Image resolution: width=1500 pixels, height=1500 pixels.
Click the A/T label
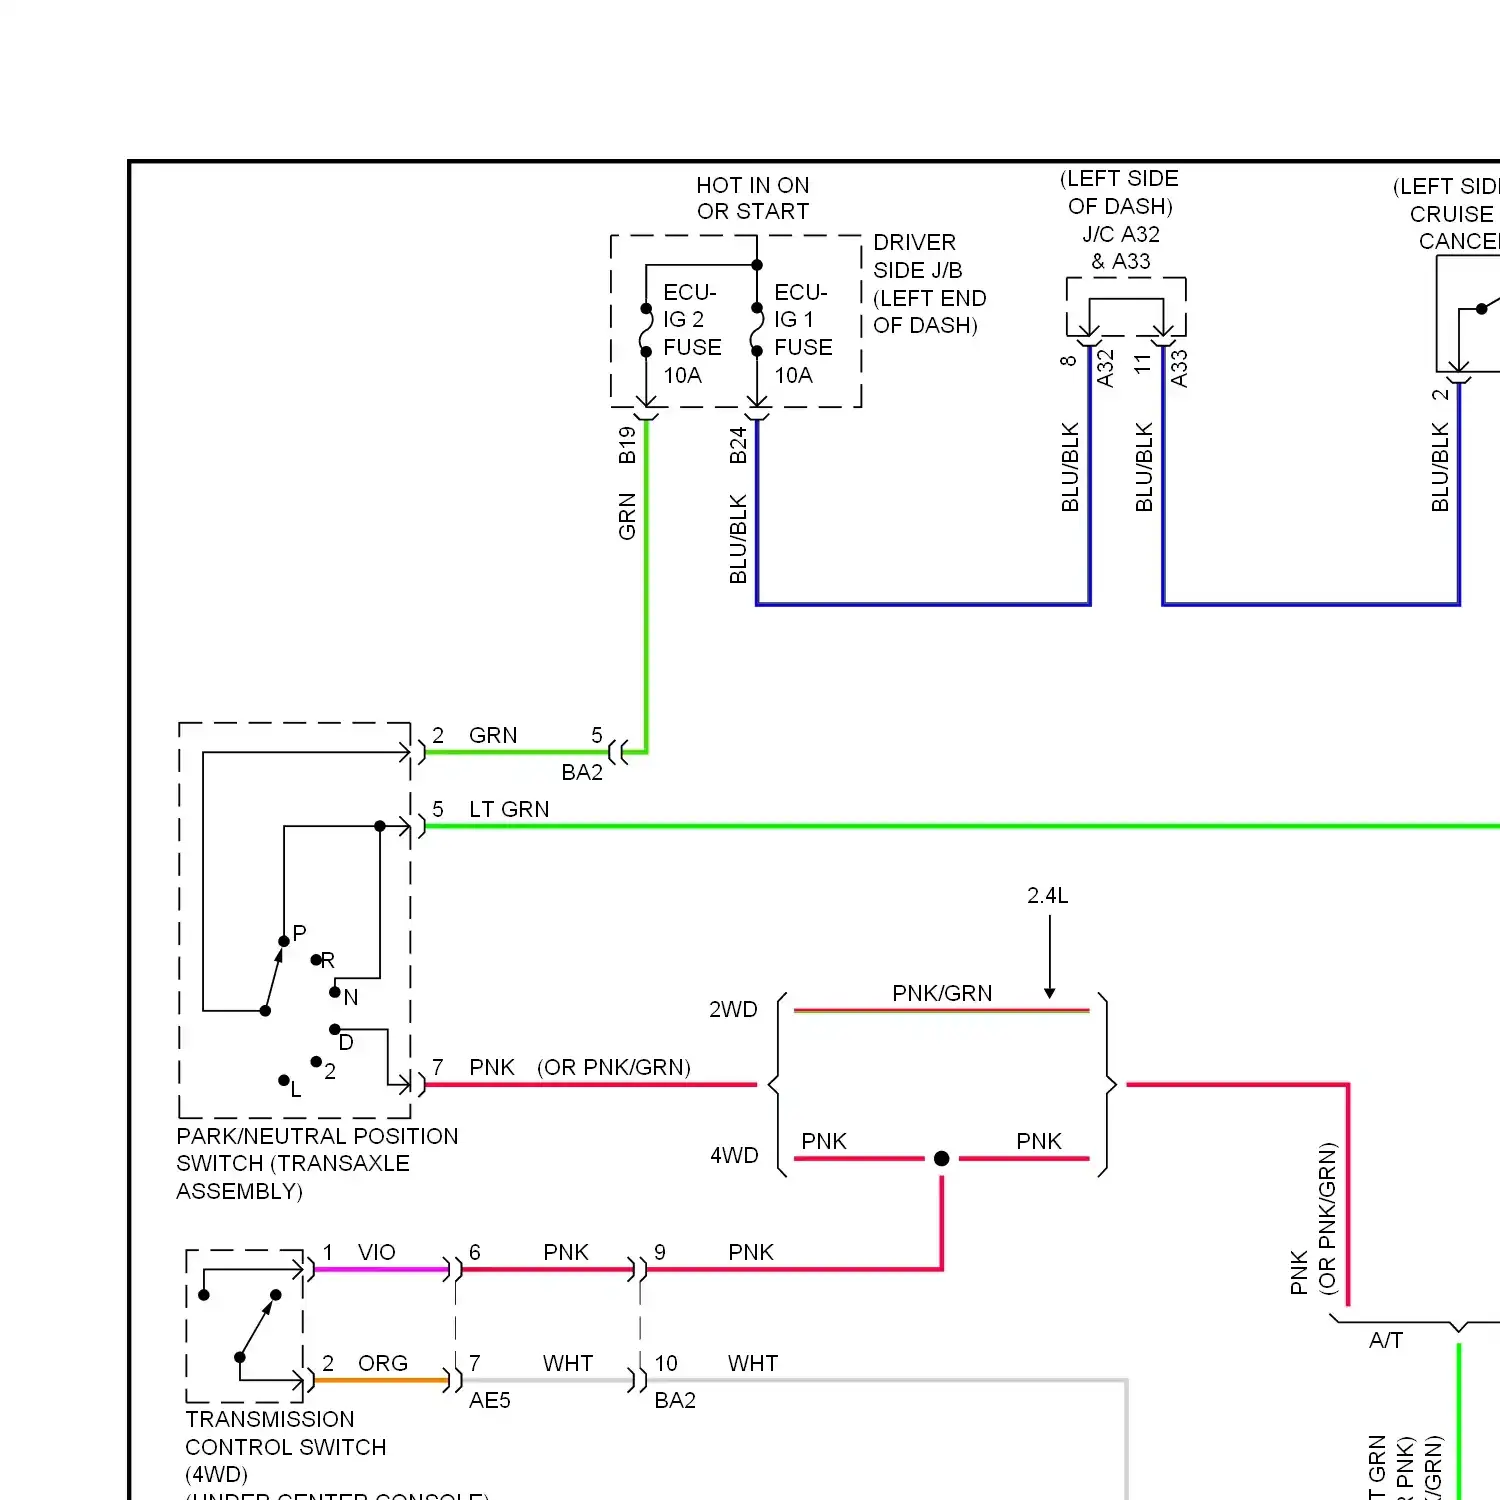click(x=1386, y=1340)
